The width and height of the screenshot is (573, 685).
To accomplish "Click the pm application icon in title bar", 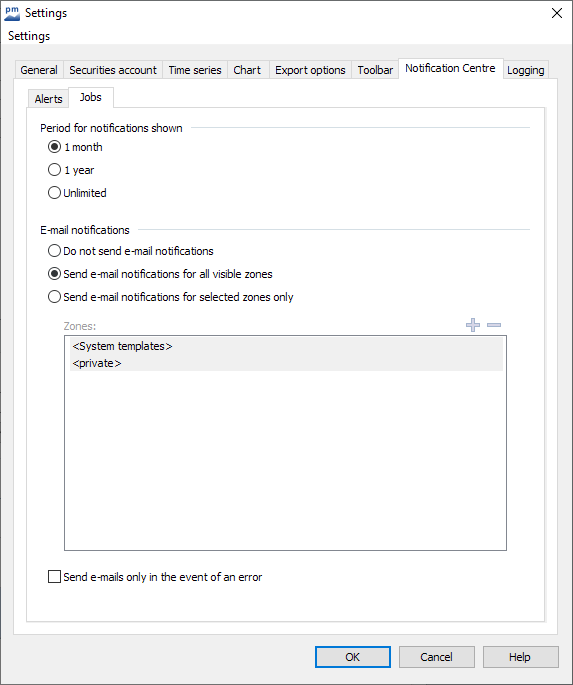I will 12,13.
